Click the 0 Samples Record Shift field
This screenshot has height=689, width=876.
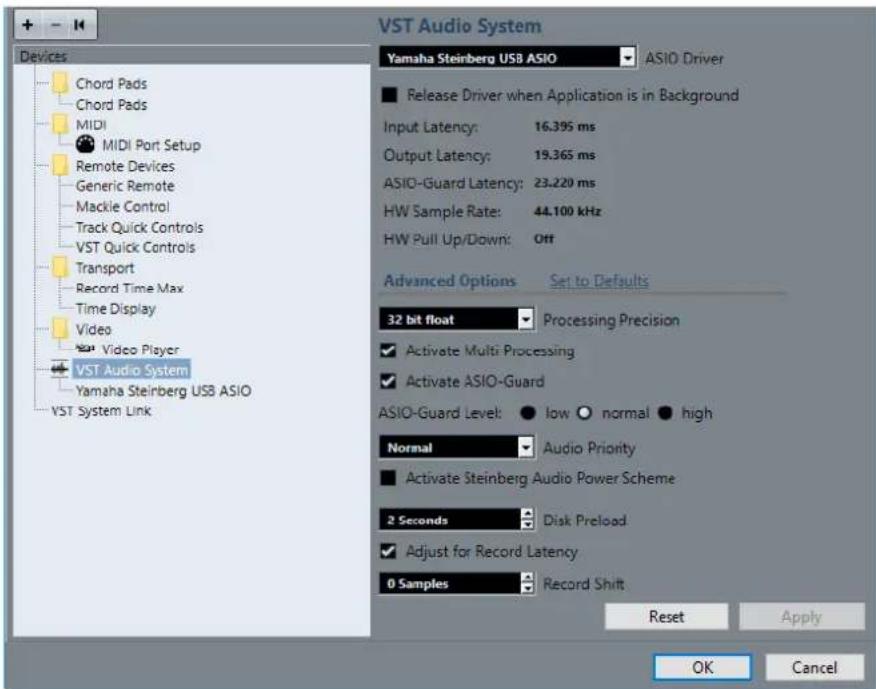tap(450, 583)
